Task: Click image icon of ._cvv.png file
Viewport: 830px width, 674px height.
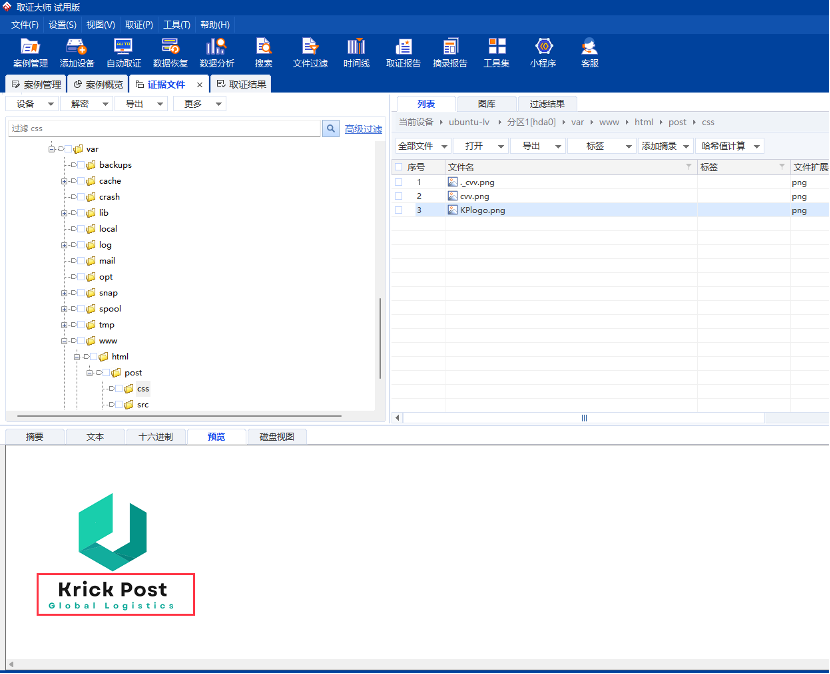Action: pos(453,182)
